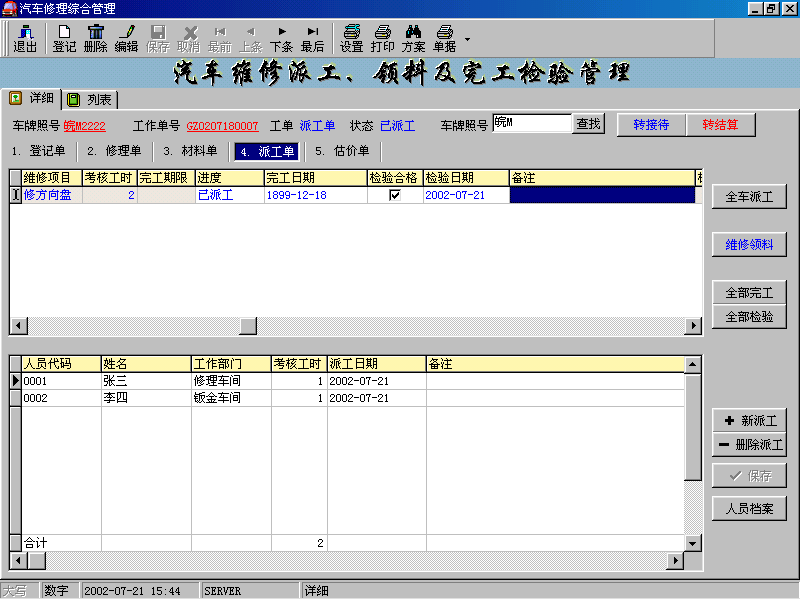The width and height of the screenshot is (800, 600).
Task: Click the 删除 delete trash icon
Action: (x=95, y=38)
